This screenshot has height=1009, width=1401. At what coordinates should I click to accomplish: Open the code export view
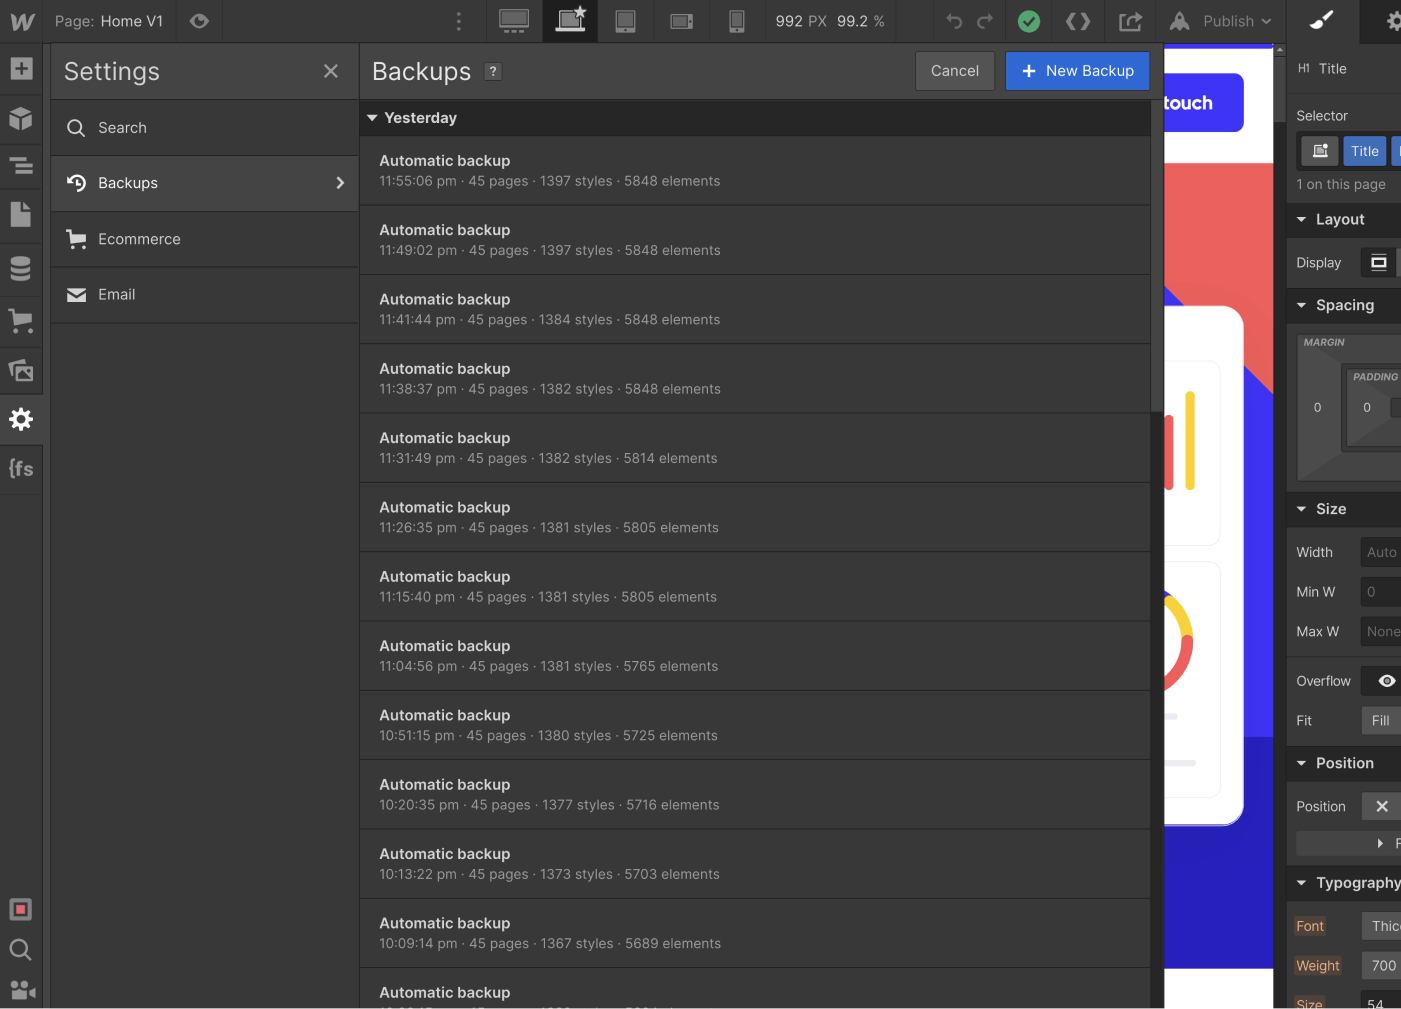click(1078, 21)
